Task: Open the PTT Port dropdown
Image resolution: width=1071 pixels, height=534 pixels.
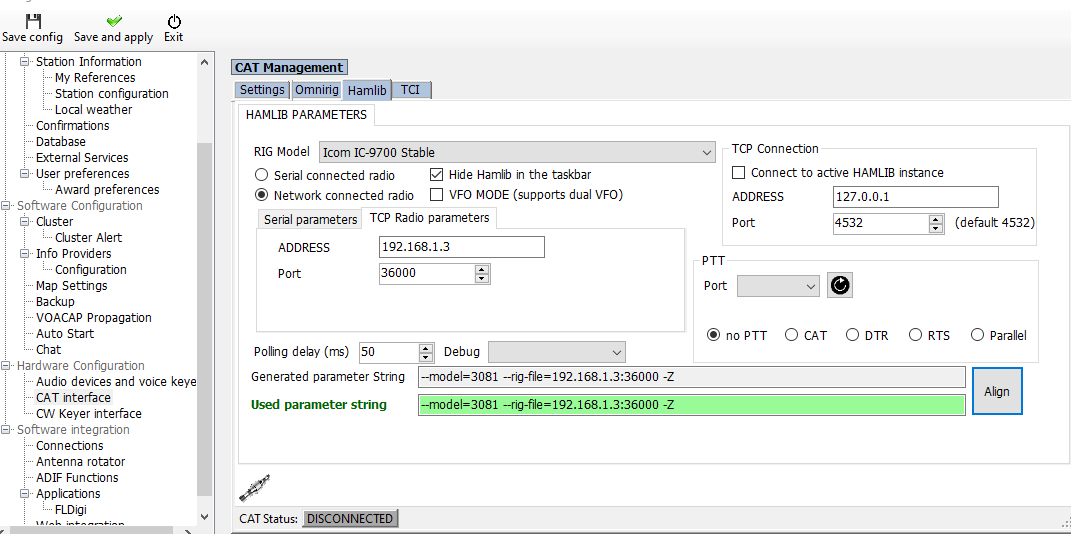Action: [779, 286]
